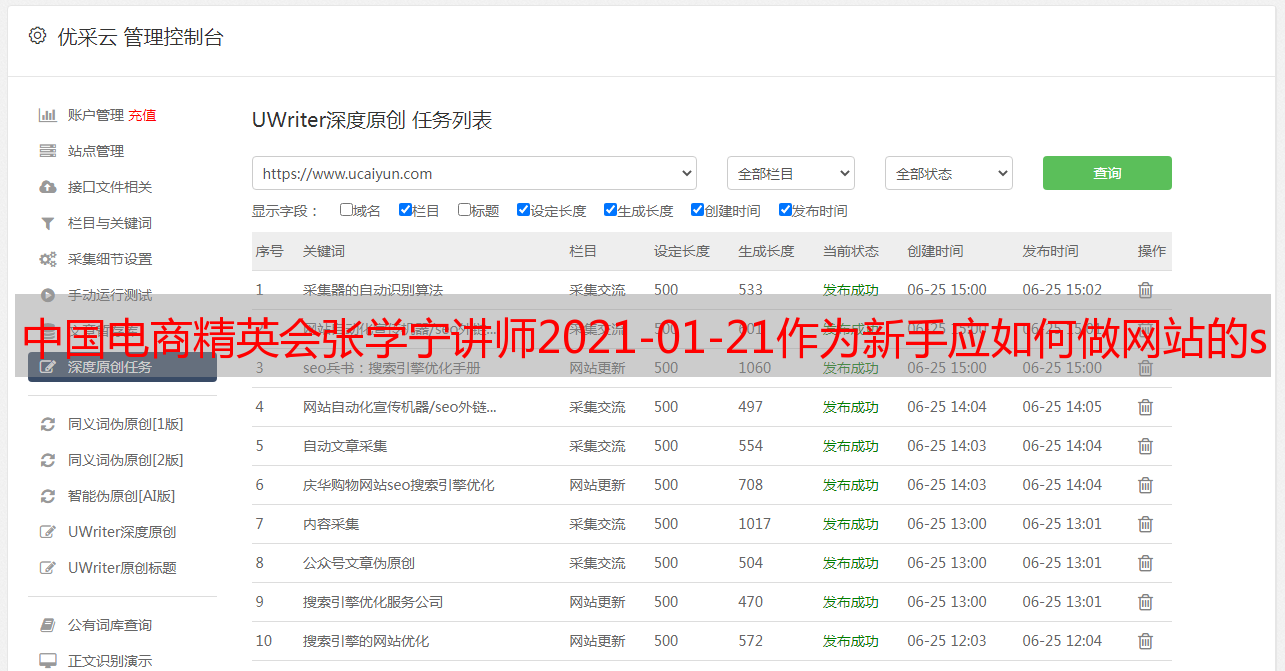Screen dimensions: 1285x671
Task: Uncheck the 设定长度 display field checkbox
Action: 523,210
